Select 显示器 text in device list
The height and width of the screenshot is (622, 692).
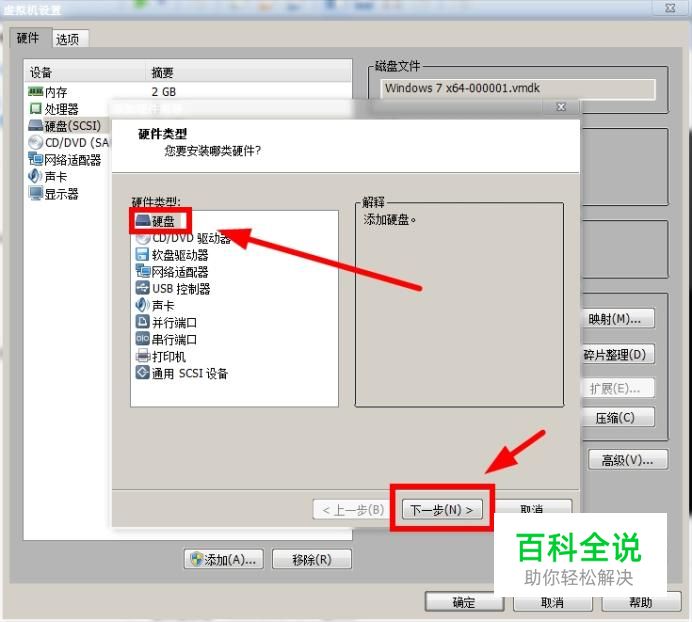pyautogui.click(x=61, y=193)
